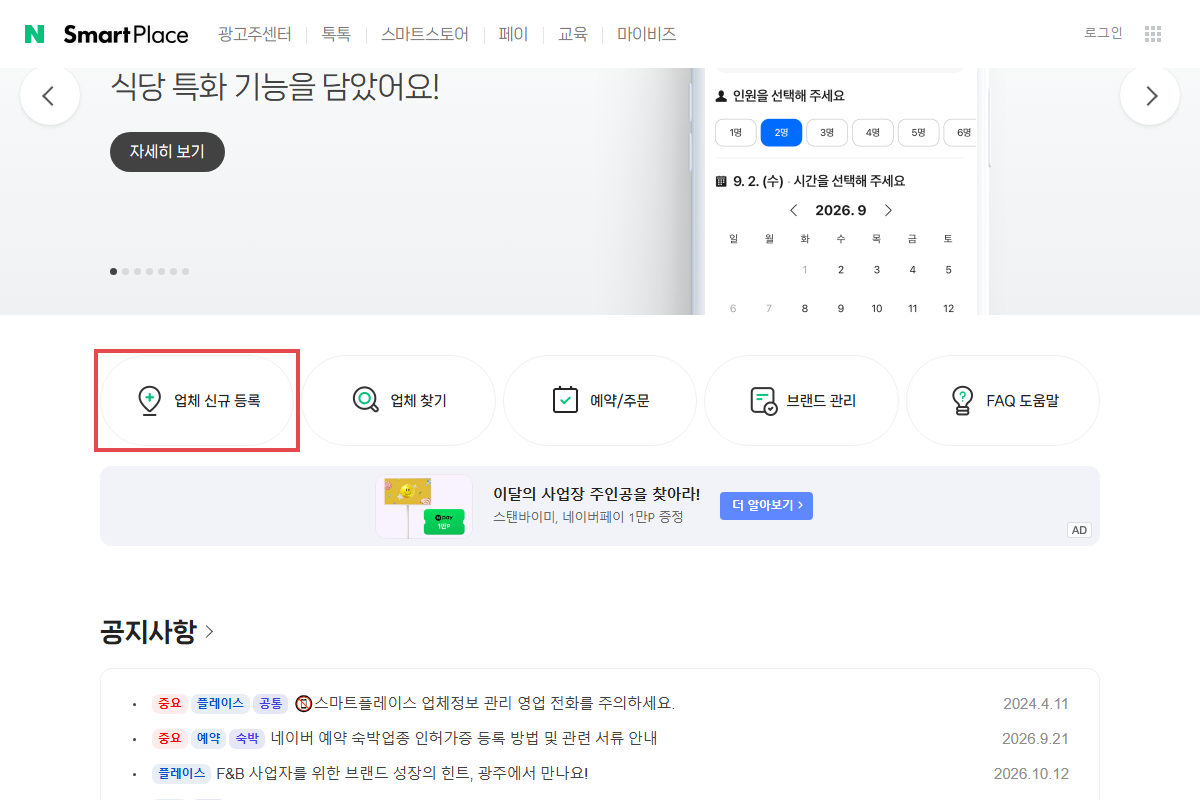Click date 2026.9.21 on second notice

pos(1035,739)
